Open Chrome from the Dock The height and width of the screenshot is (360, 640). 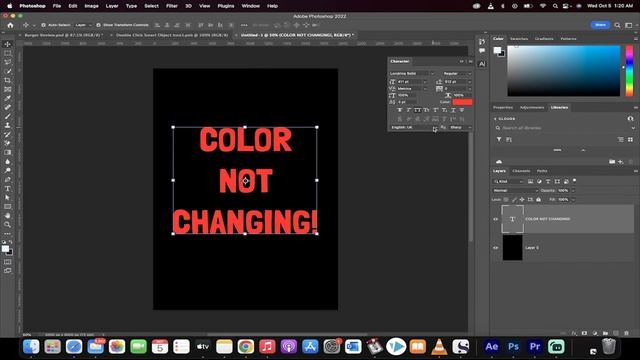click(245, 347)
